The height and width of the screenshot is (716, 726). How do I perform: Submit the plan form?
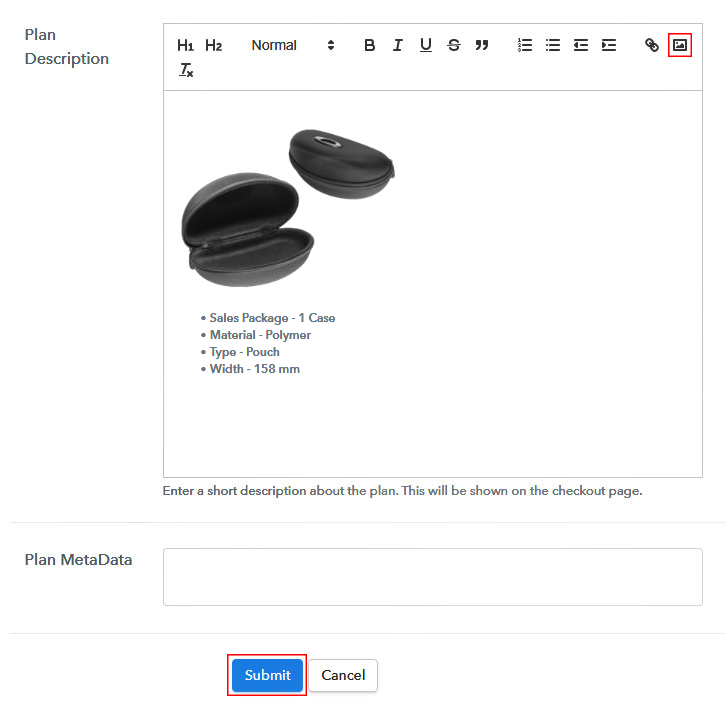click(x=267, y=675)
